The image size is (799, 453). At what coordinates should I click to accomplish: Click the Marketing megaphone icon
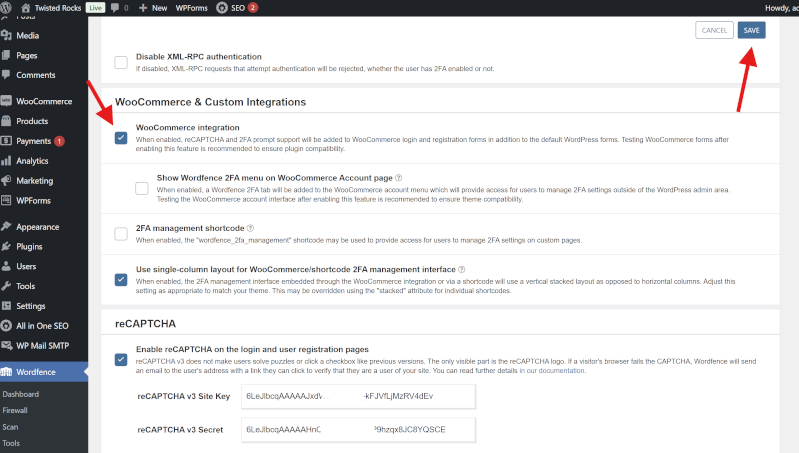tap(6, 180)
